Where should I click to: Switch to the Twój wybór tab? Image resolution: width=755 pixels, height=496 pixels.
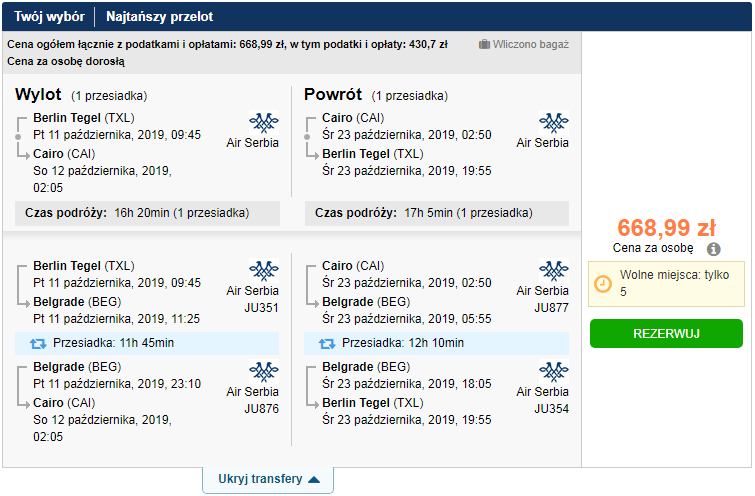click(x=49, y=16)
